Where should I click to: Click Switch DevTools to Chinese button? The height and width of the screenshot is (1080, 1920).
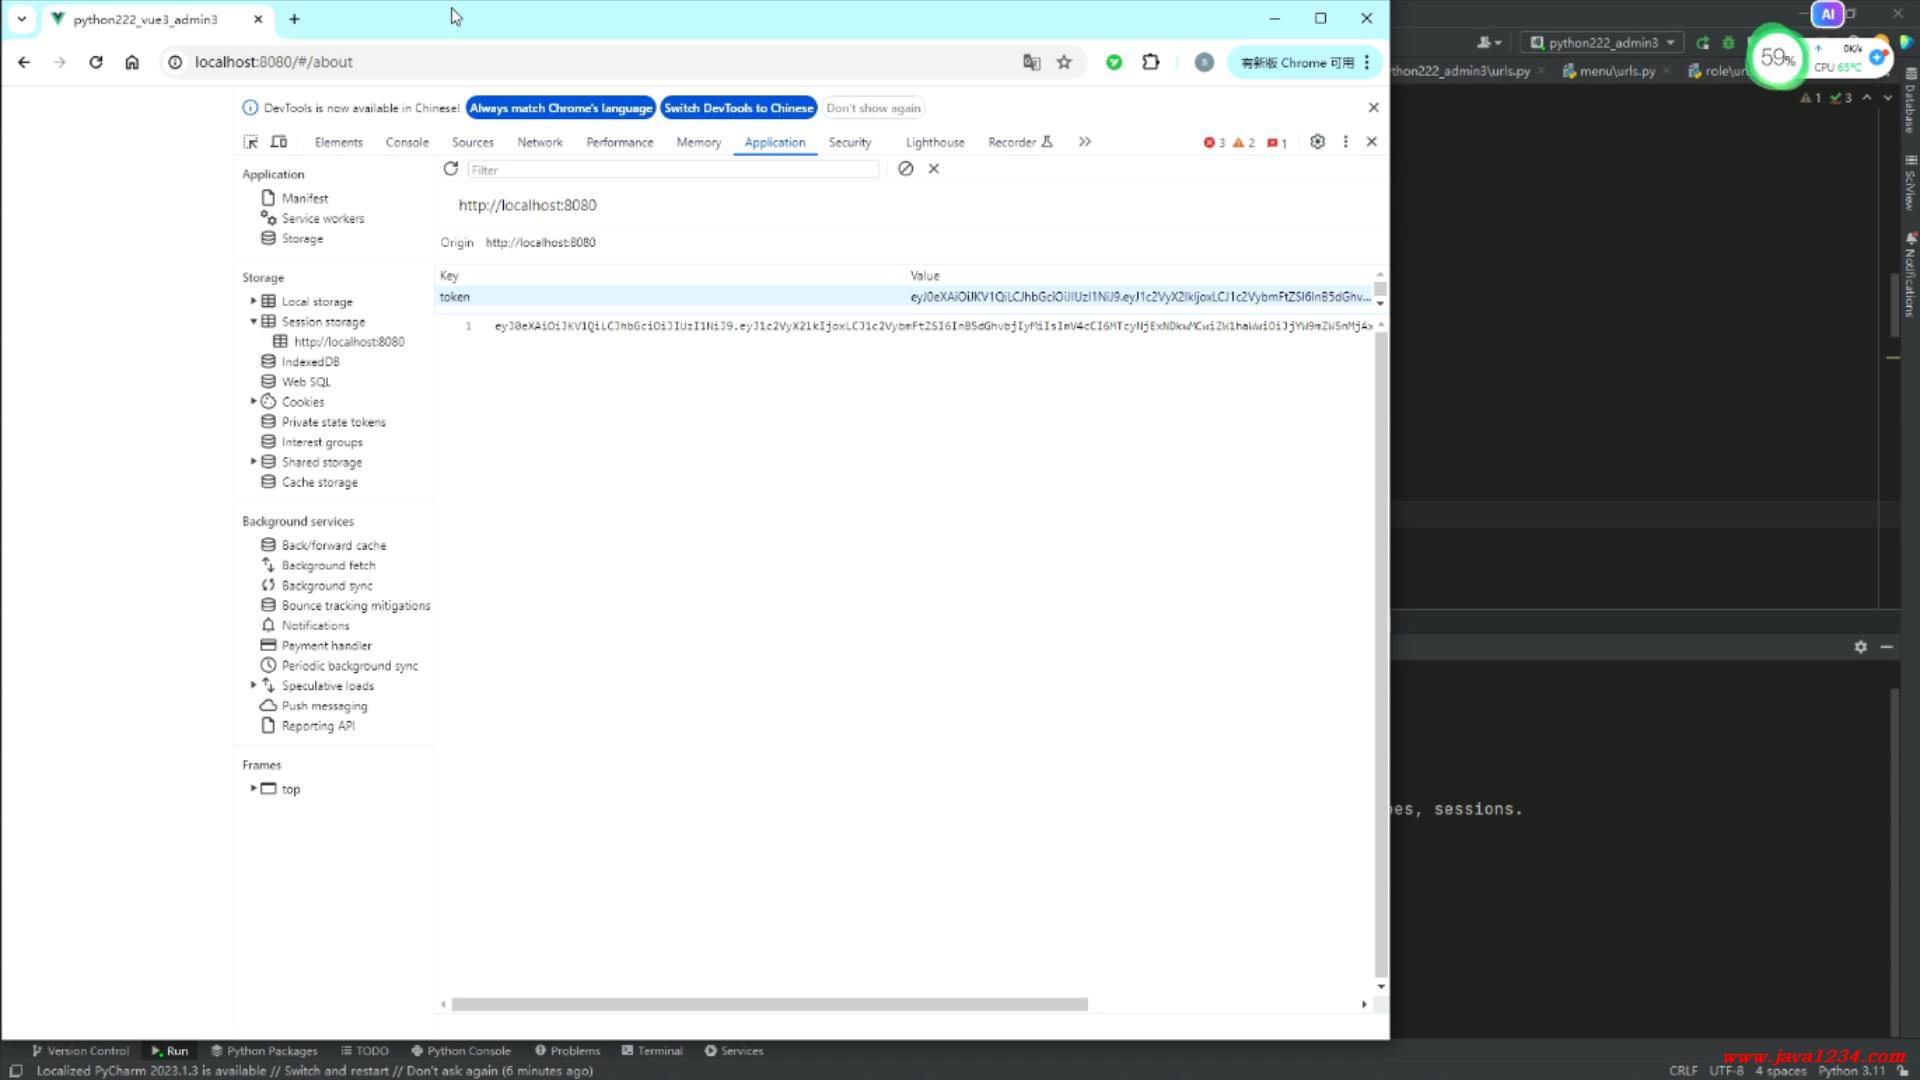(739, 108)
